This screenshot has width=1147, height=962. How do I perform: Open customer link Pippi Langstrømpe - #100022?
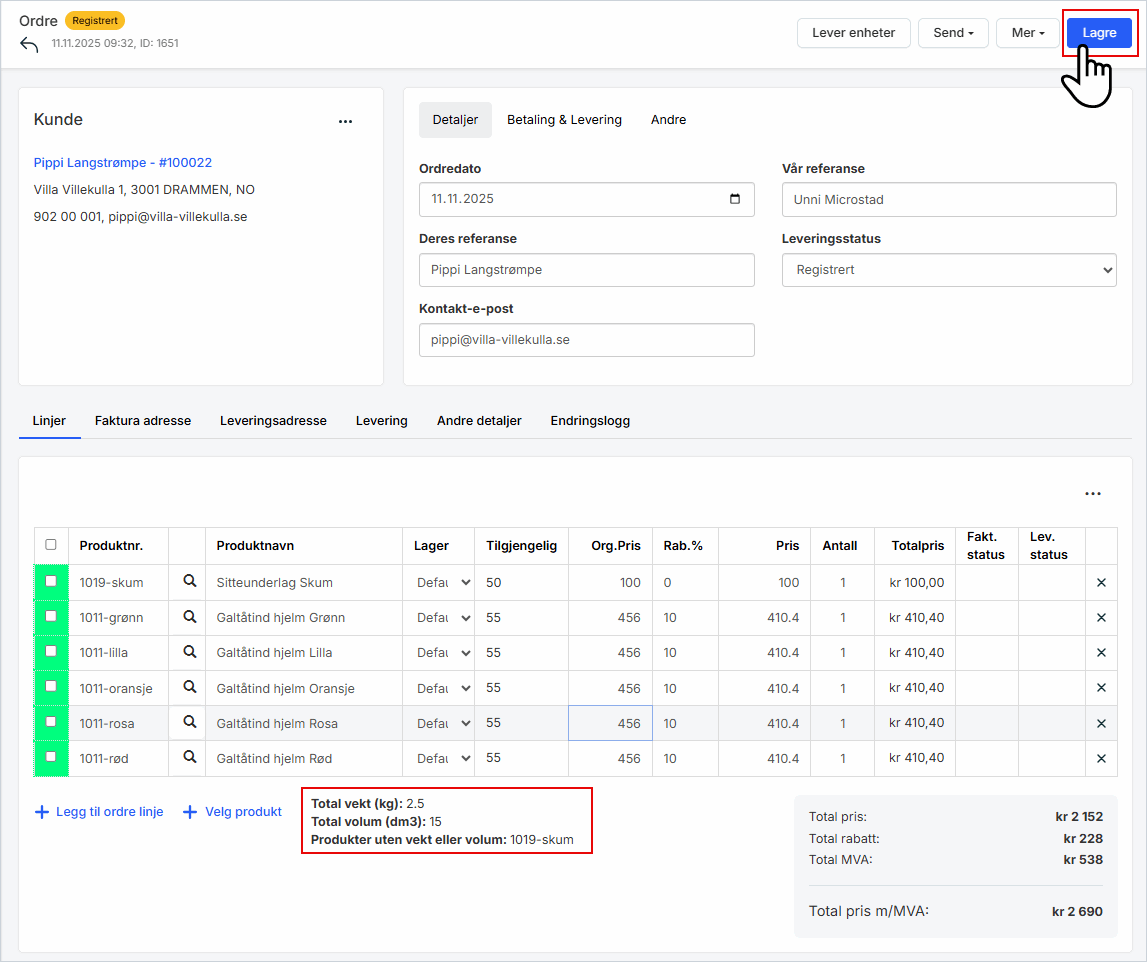pos(123,162)
